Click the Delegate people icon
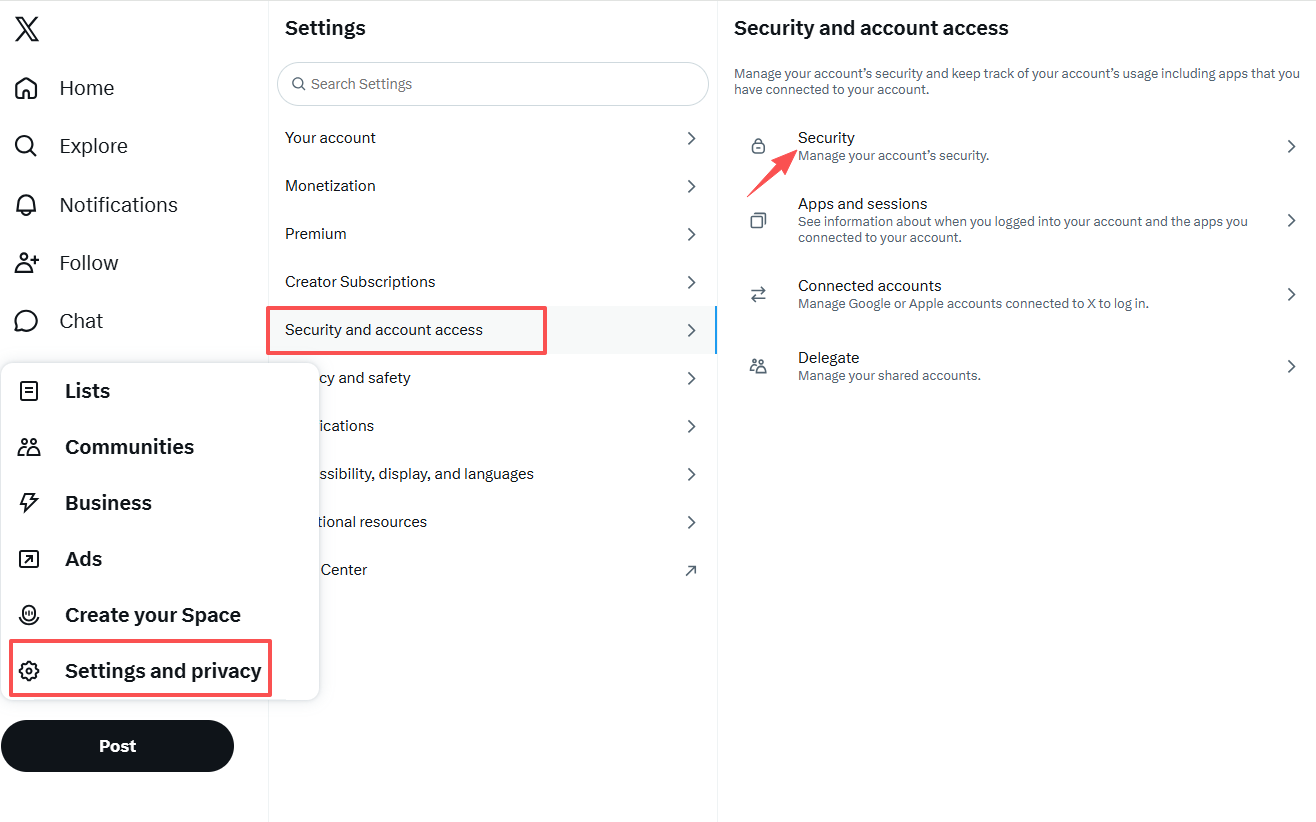The height and width of the screenshot is (822, 1316). click(758, 366)
